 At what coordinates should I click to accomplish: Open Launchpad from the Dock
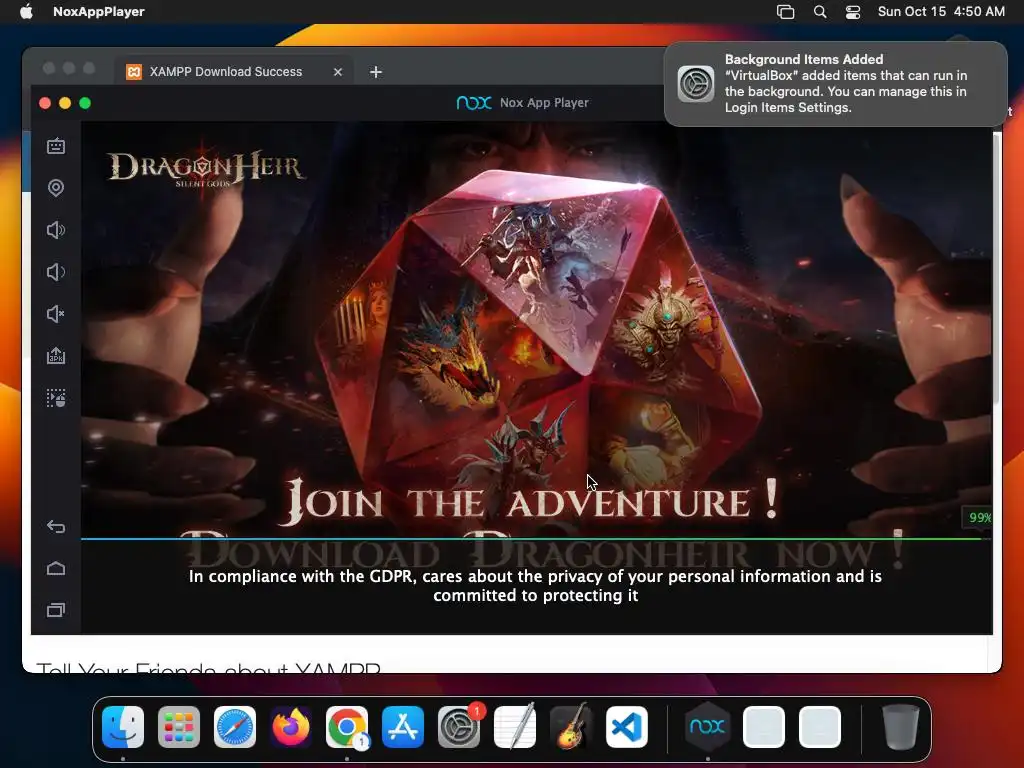(x=179, y=726)
